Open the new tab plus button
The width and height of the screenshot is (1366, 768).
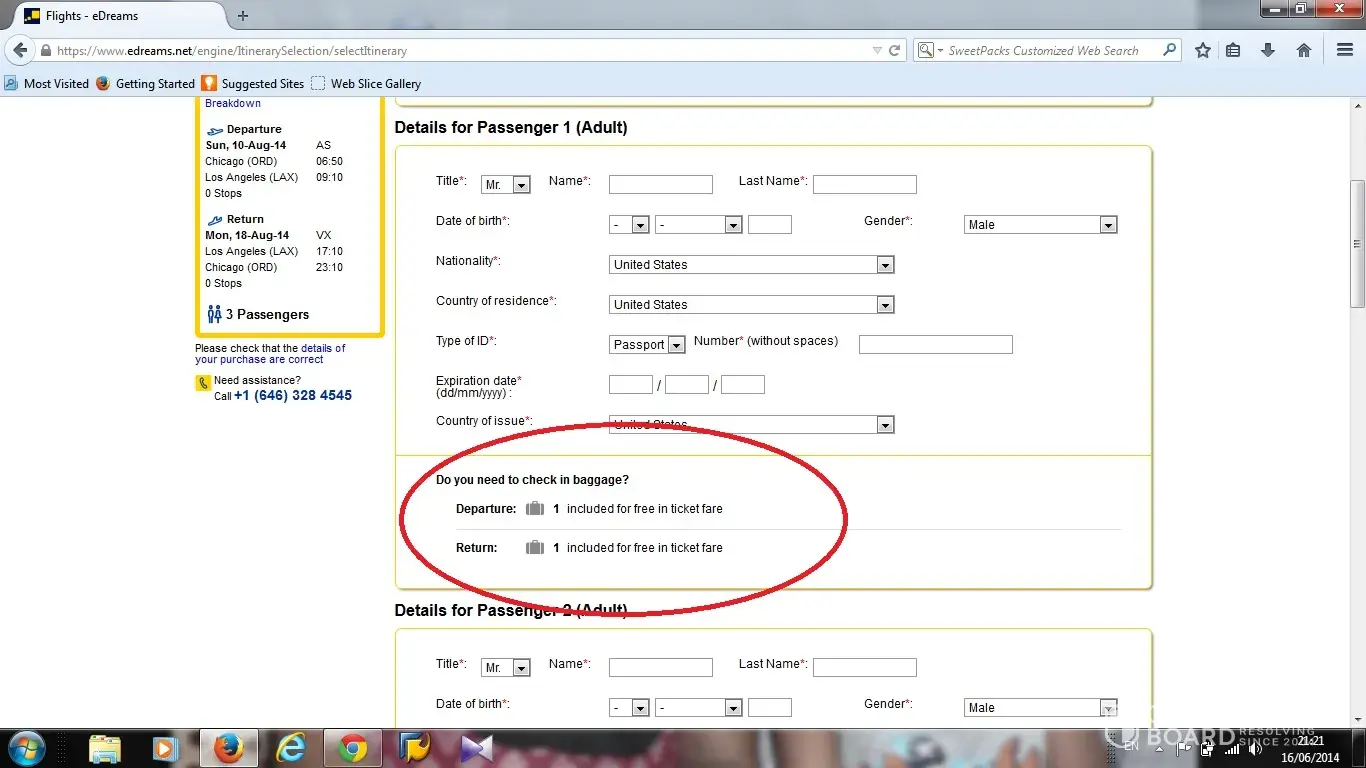click(243, 16)
